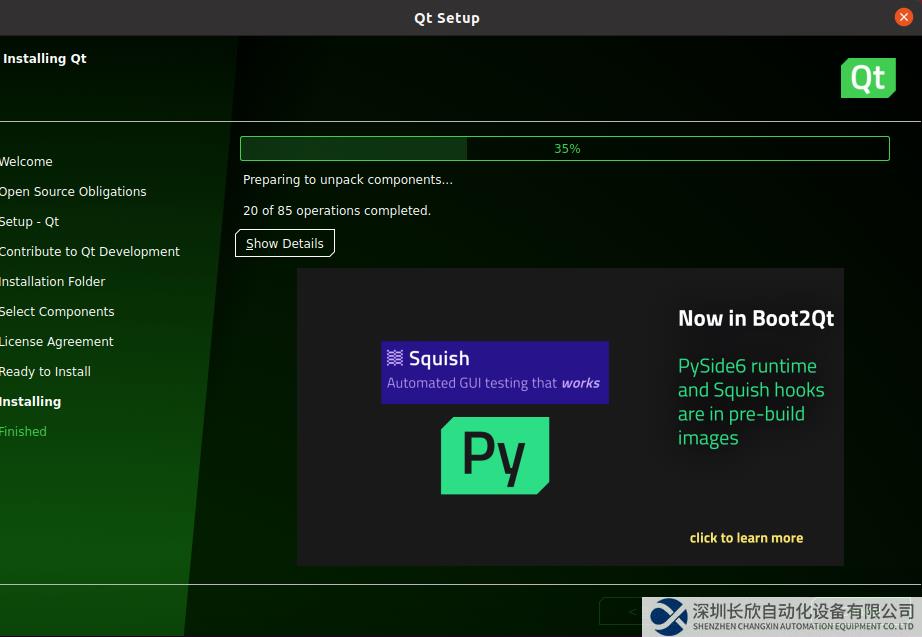Viewport: 922px width, 637px height.
Task: Select the green Finished step
Action: pyautogui.click(x=23, y=431)
